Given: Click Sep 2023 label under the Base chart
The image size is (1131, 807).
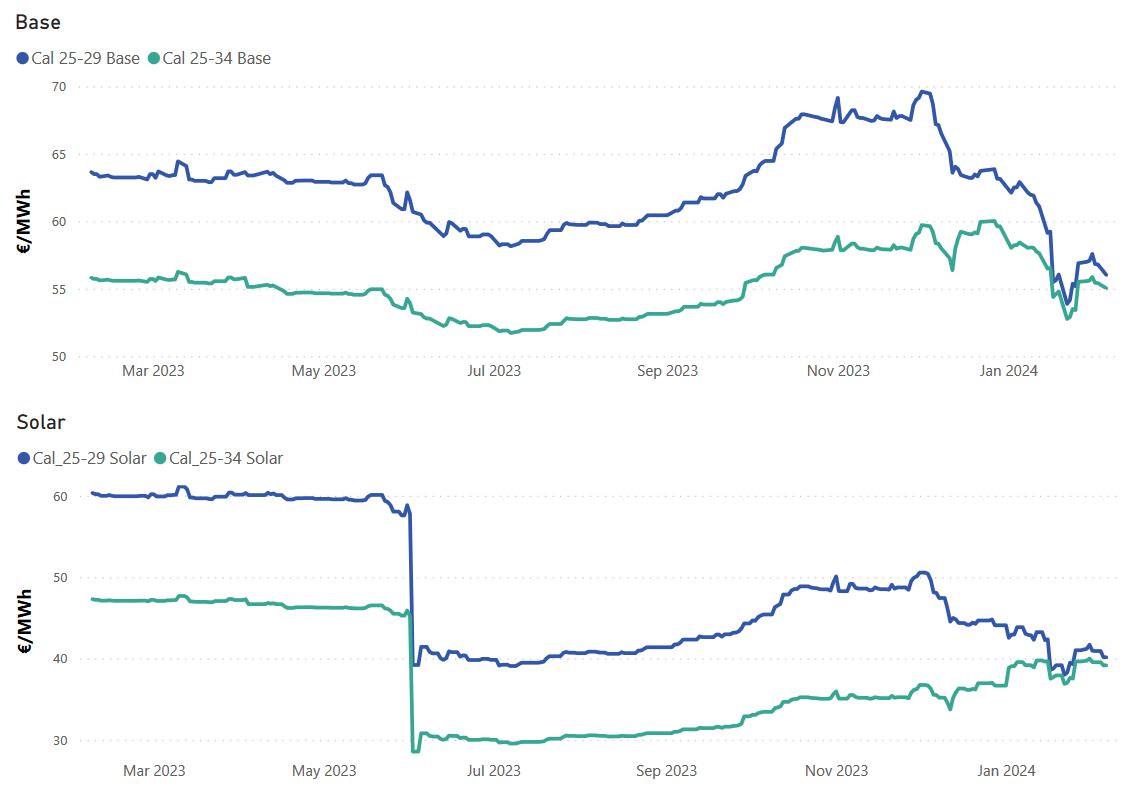Looking at the screenshot, I should pyautogui.click(x=667, y=371).
